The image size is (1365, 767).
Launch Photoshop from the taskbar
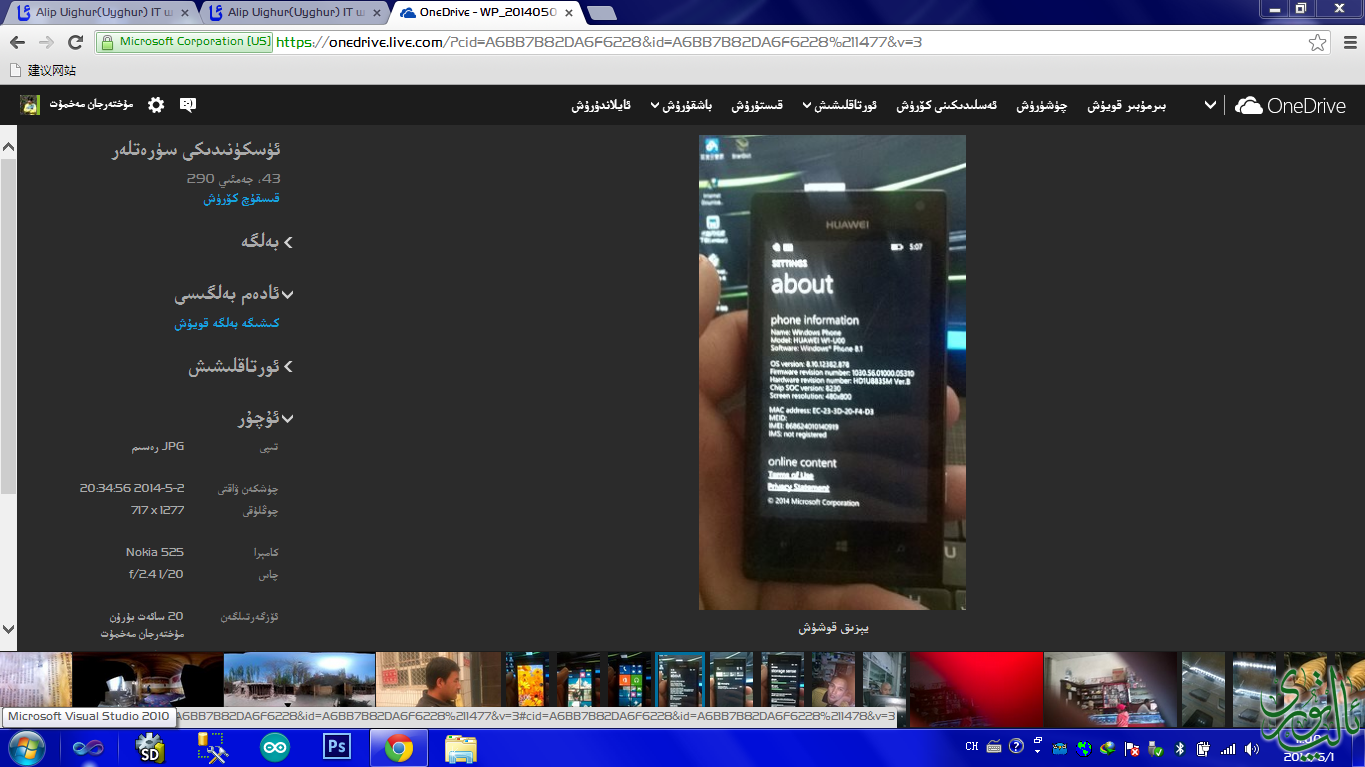pyautogui.click(x=336, y=747)
